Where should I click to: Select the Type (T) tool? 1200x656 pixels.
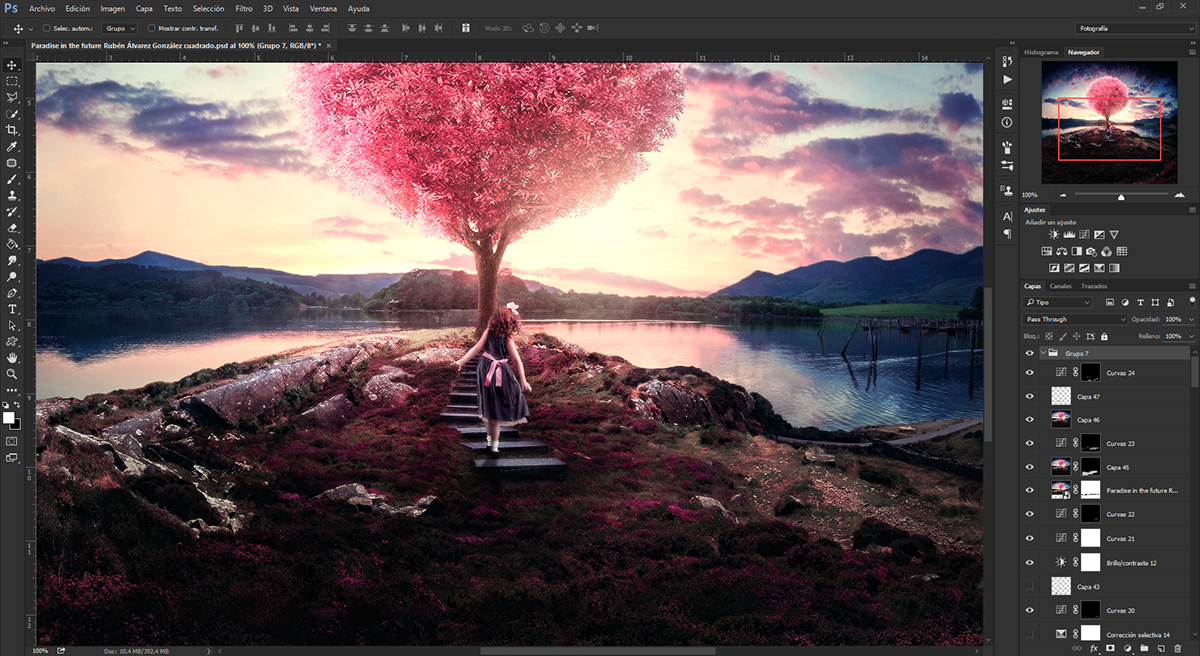pos(12,309)
